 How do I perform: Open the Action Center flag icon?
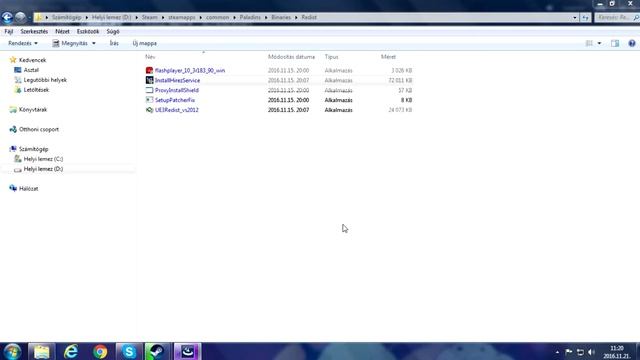point(569,352)
